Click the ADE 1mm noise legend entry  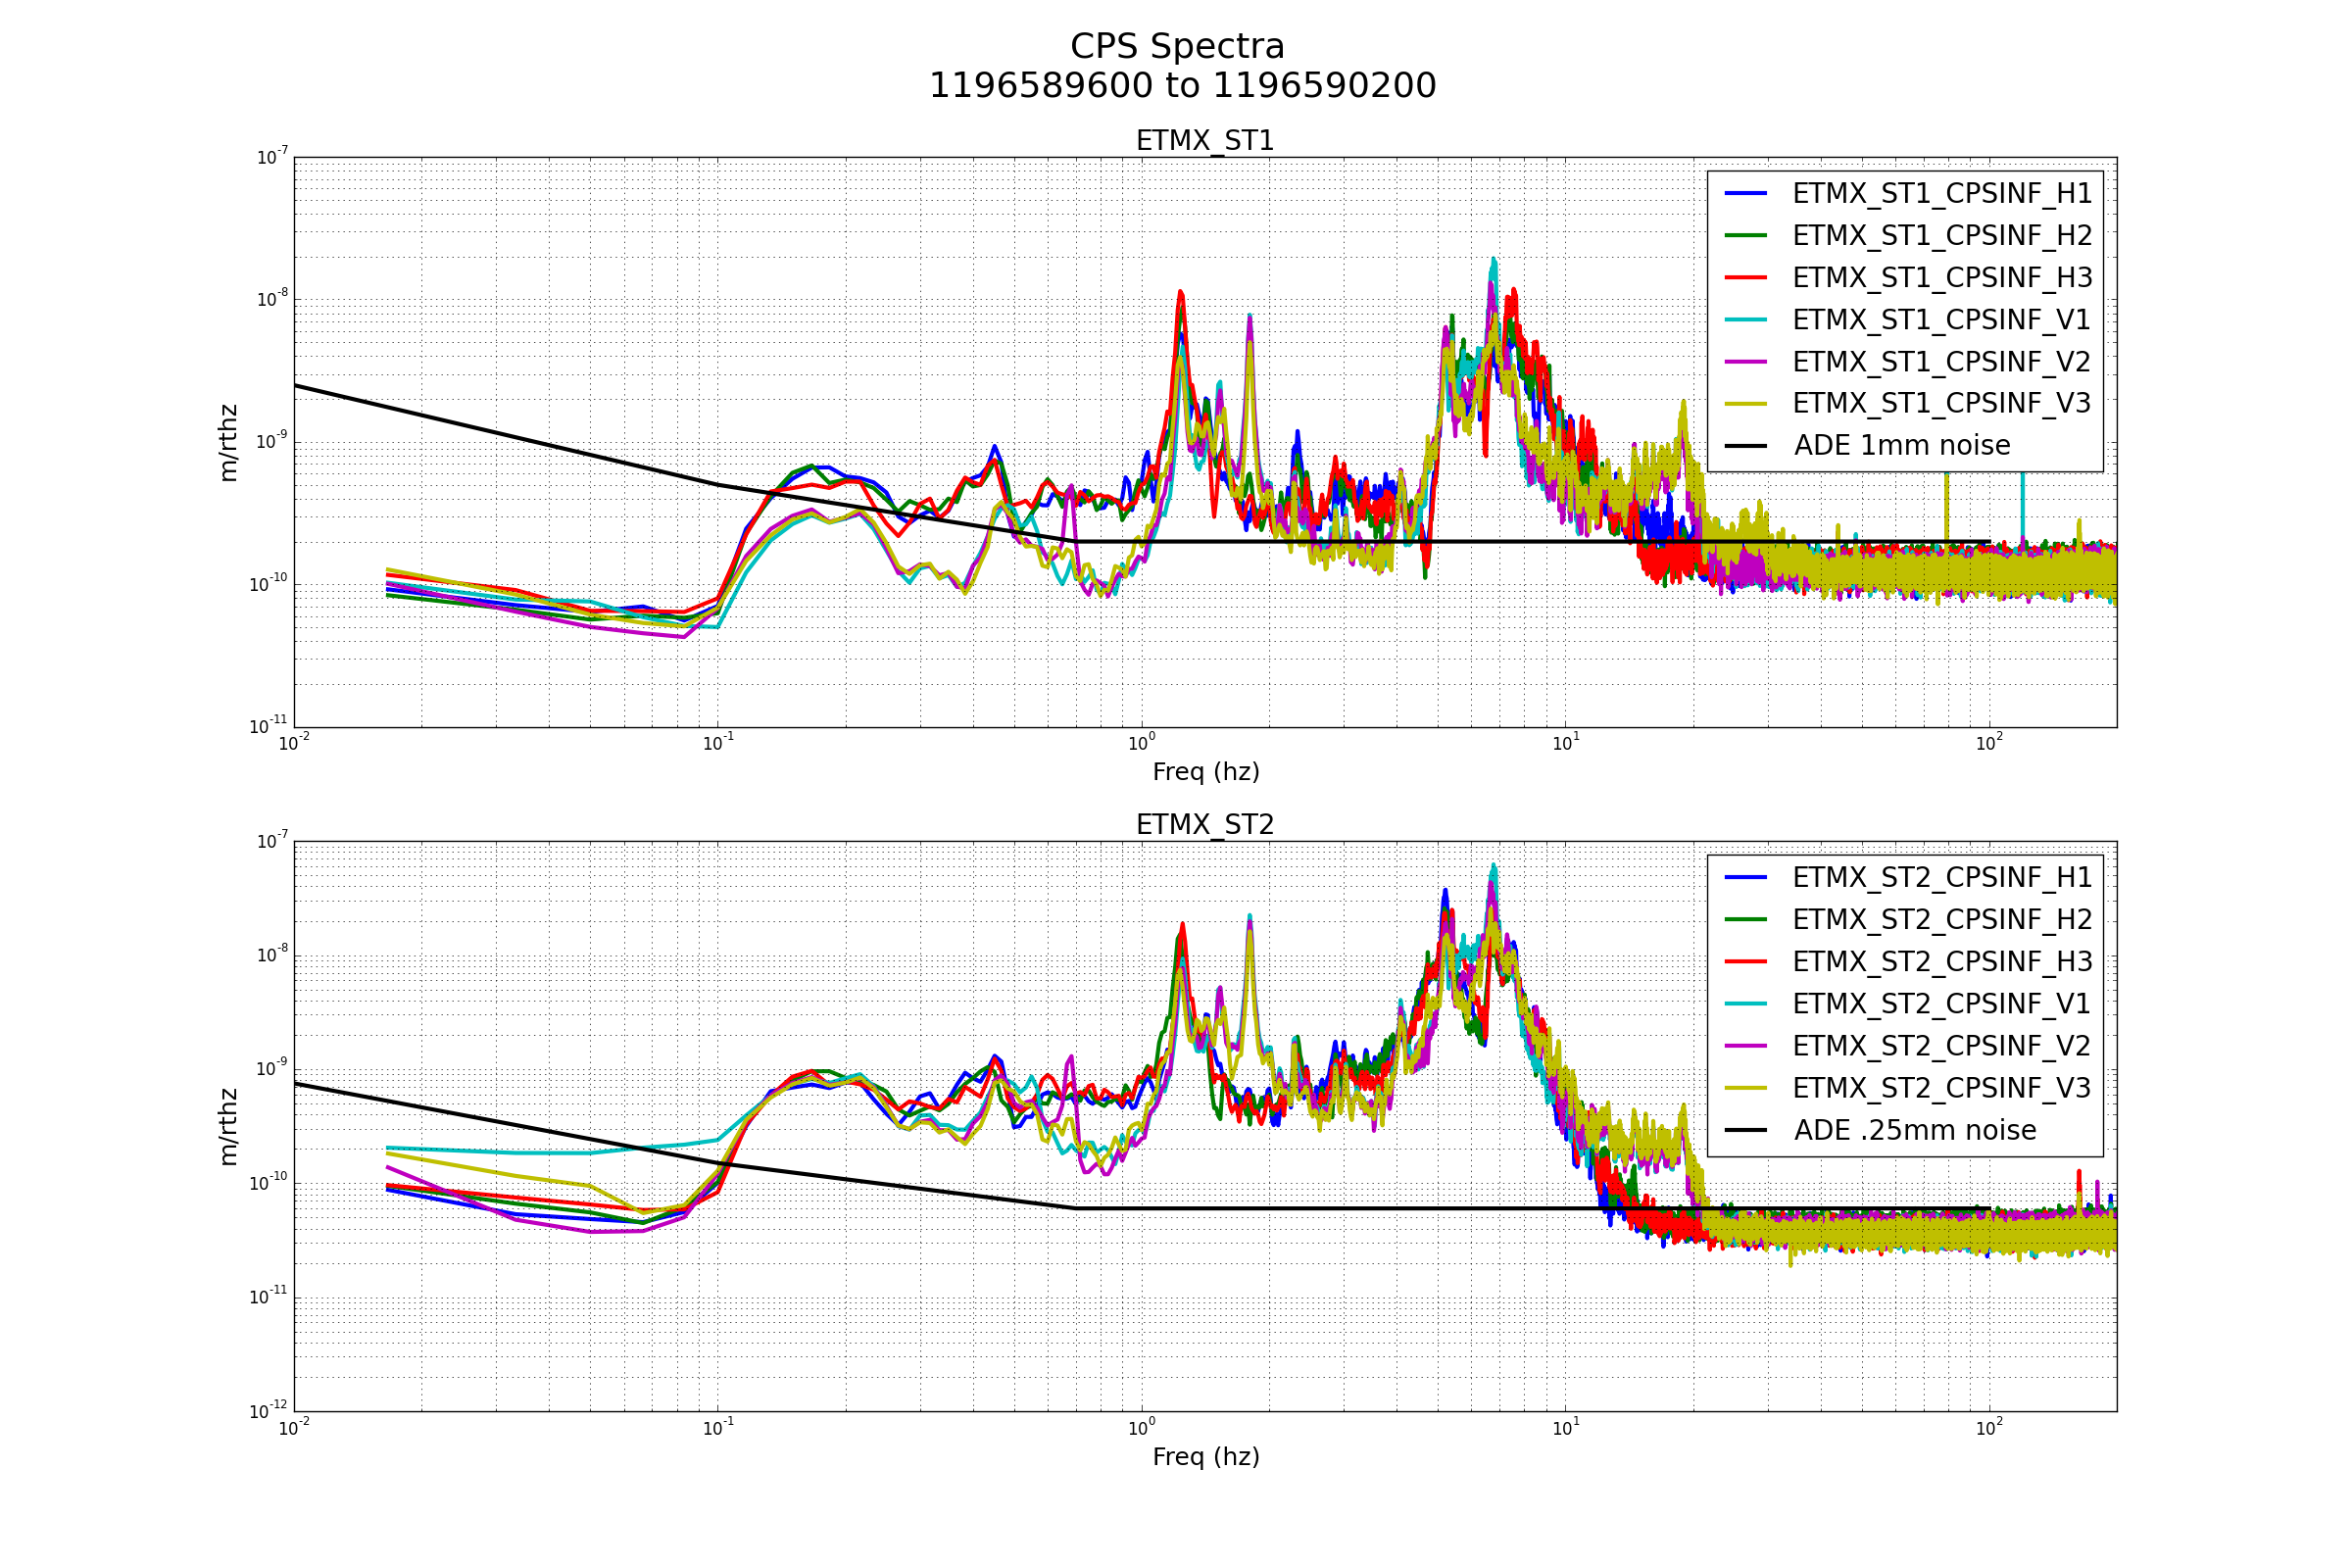click(1901, 446)
